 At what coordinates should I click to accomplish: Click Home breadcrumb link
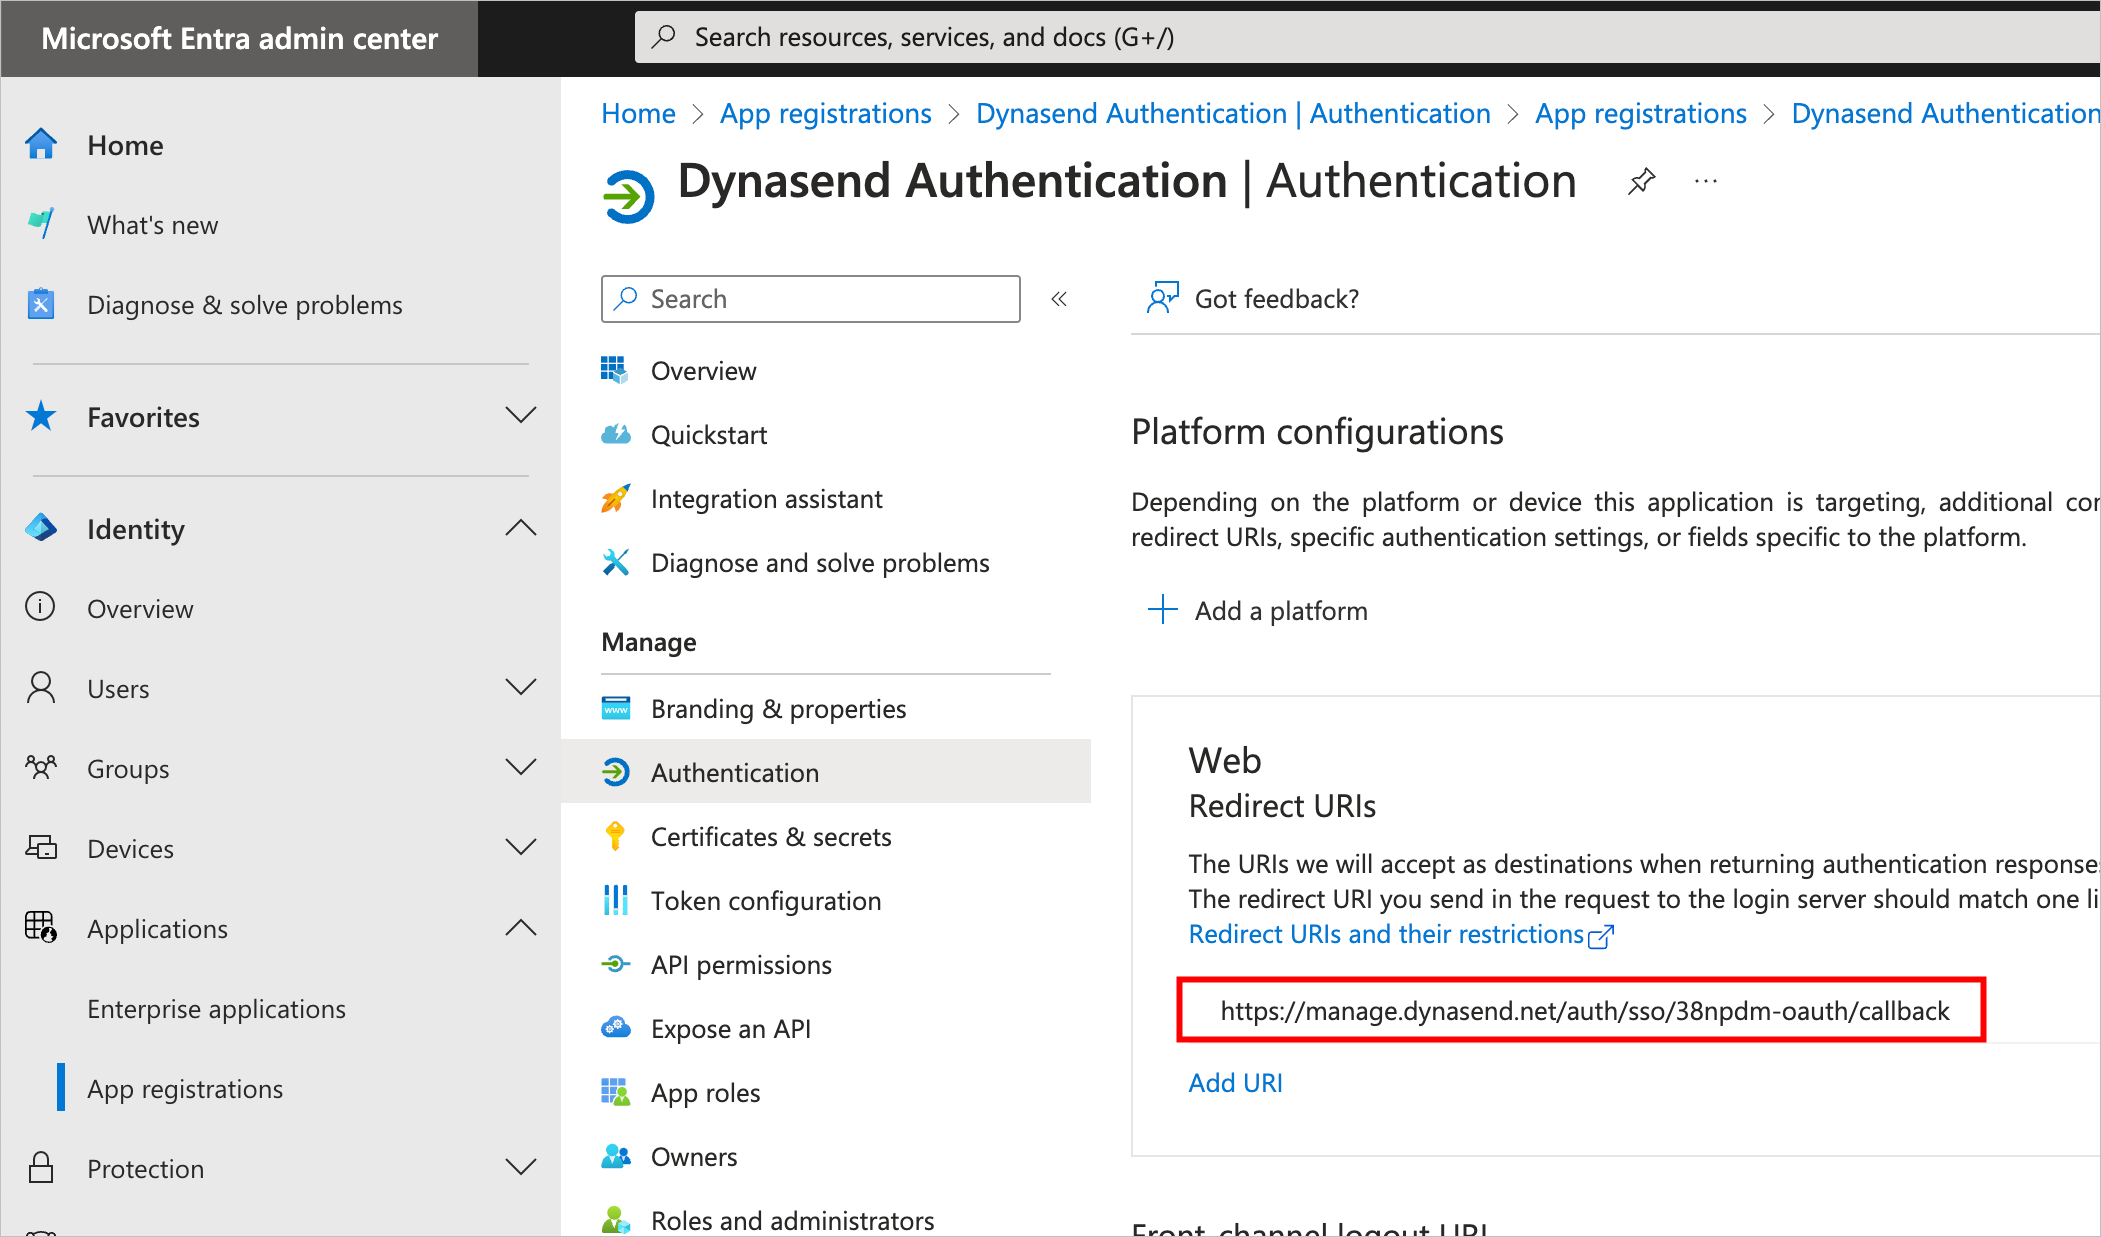[638, 114]
